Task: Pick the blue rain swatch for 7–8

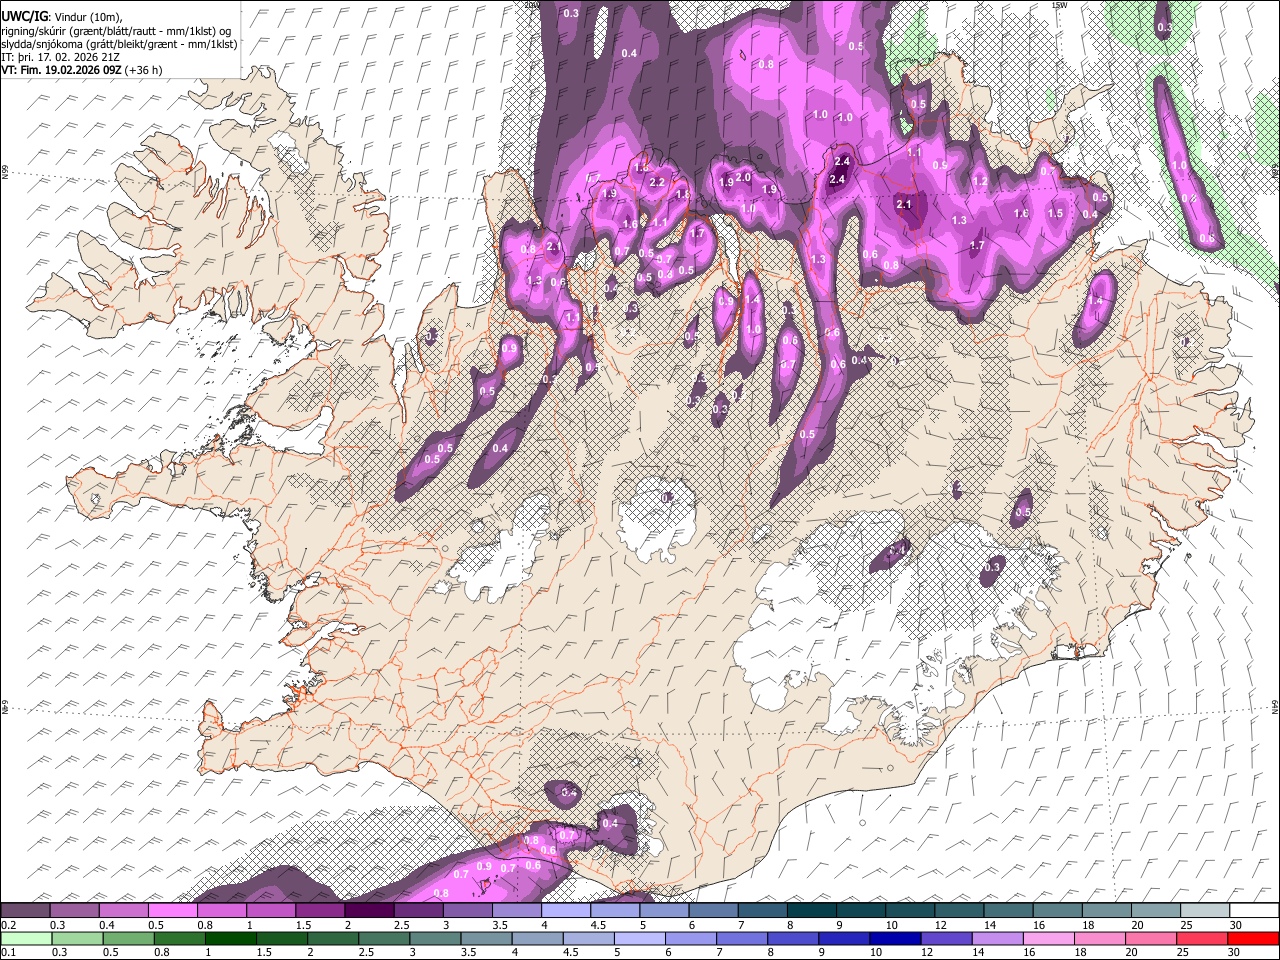Action: (x=741, y=938)
